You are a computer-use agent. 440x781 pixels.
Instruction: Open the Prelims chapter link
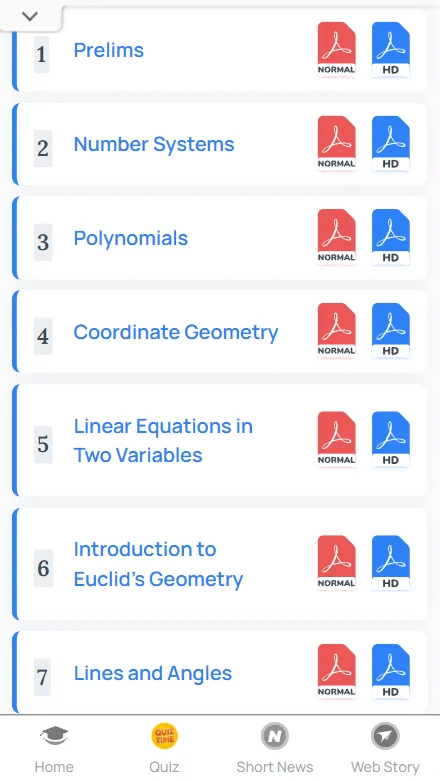click(x=109, y=50)
